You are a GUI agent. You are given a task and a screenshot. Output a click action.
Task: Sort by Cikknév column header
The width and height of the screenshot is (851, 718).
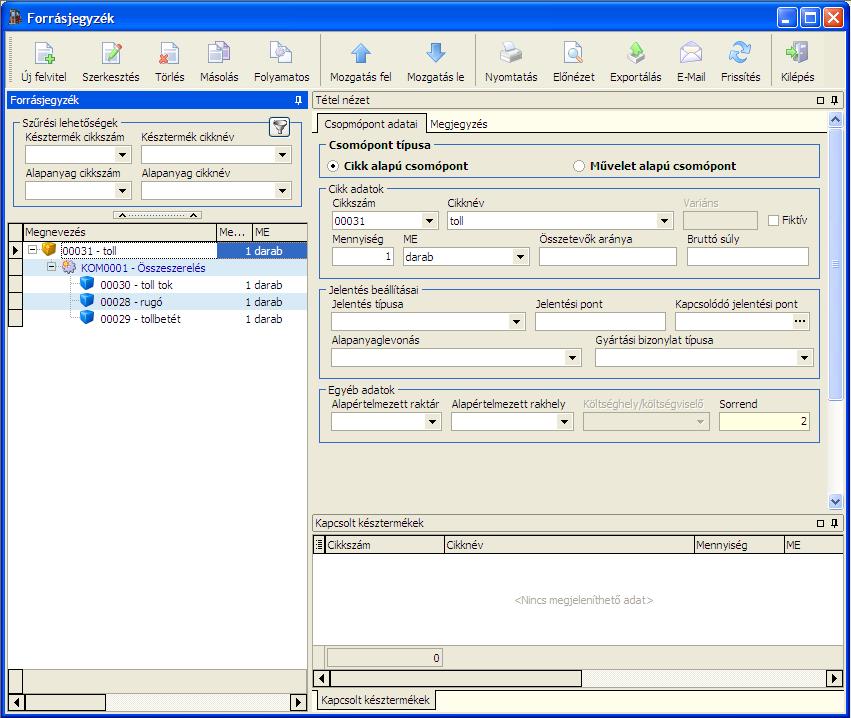tap(569, 545)
